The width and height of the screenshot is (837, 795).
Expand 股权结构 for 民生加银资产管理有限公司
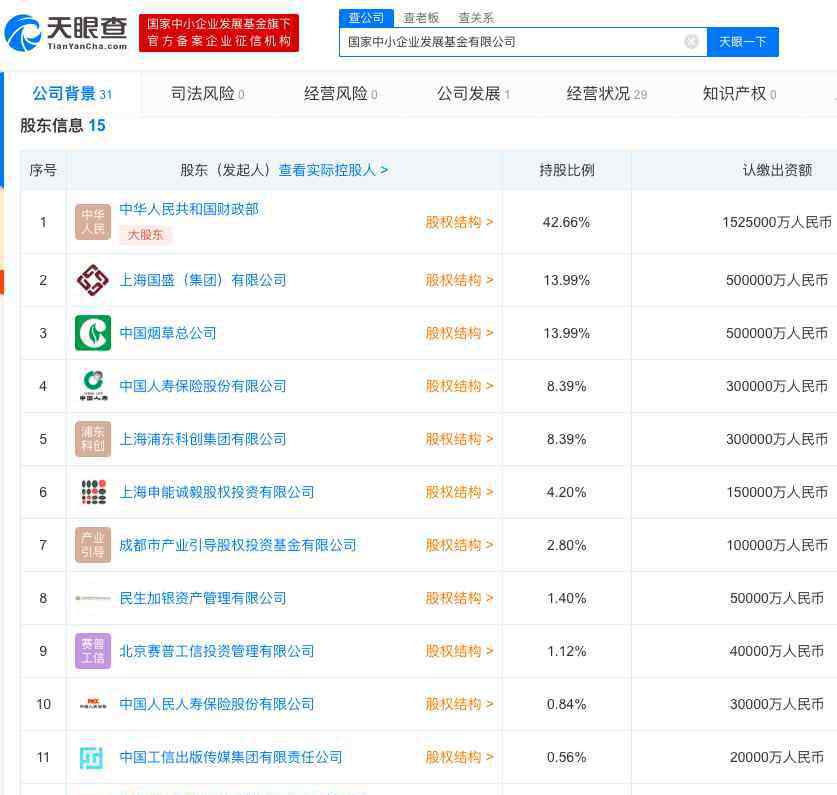click(x=459, y=598)
